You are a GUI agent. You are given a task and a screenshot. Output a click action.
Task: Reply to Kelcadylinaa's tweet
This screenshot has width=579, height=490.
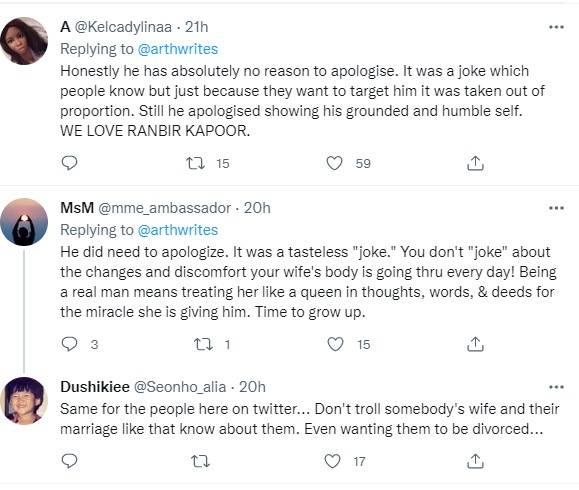click(x=69, y=163)
